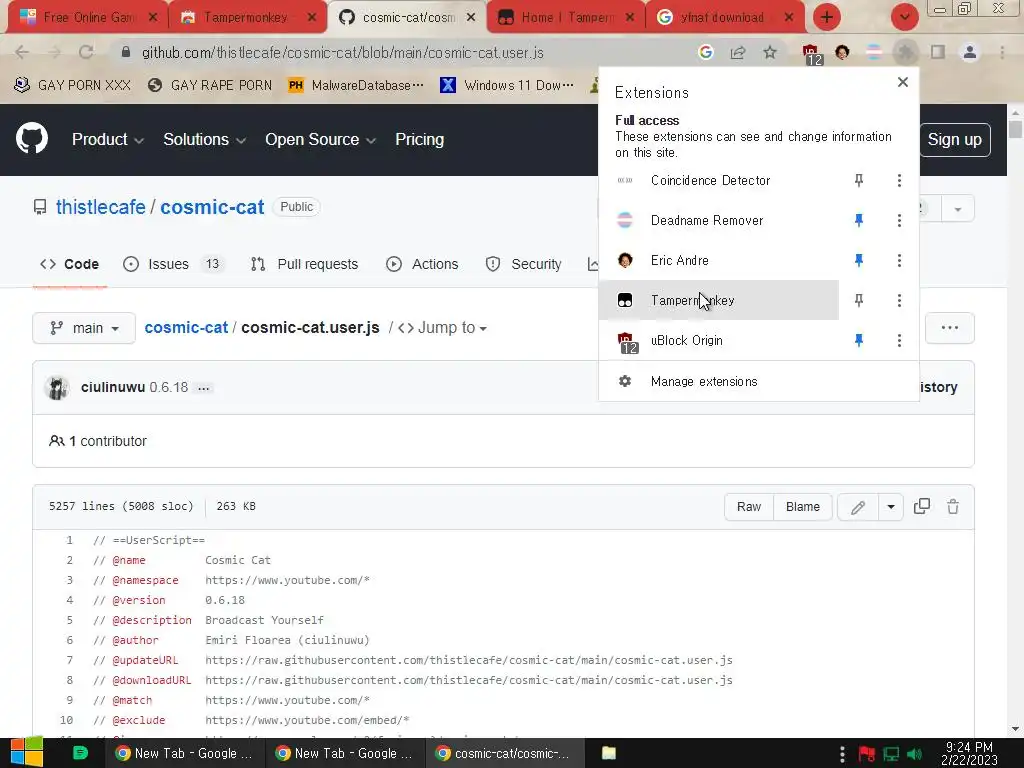Image resolution: width=1024 pixels, height=768 pixels.
Task: Open the side panel icon
Action: tap(938, 52)
